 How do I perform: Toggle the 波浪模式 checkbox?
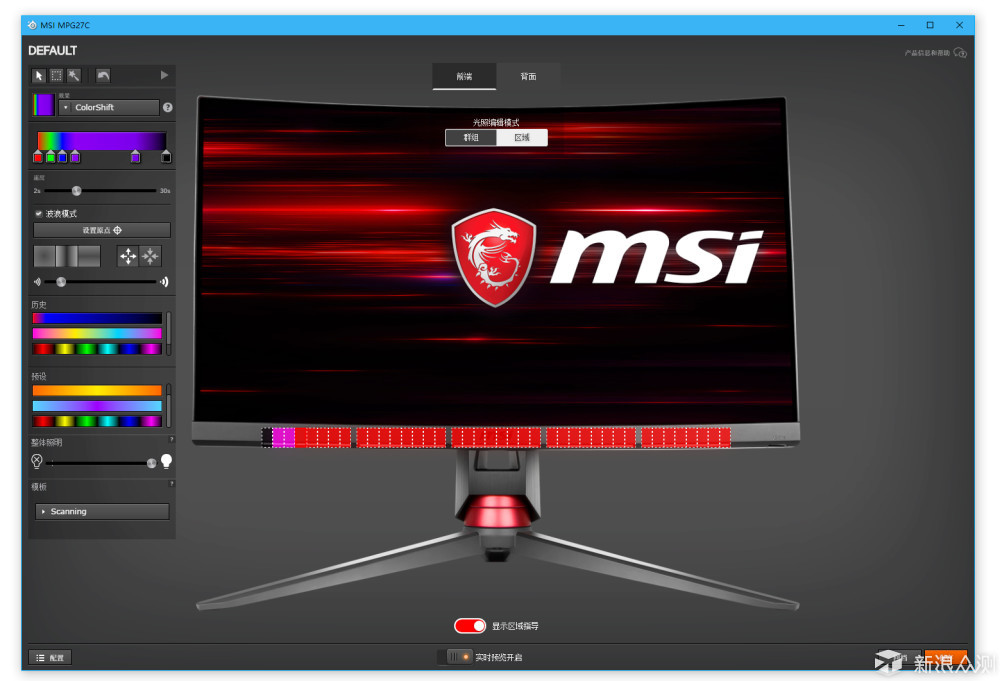(39, 213)
